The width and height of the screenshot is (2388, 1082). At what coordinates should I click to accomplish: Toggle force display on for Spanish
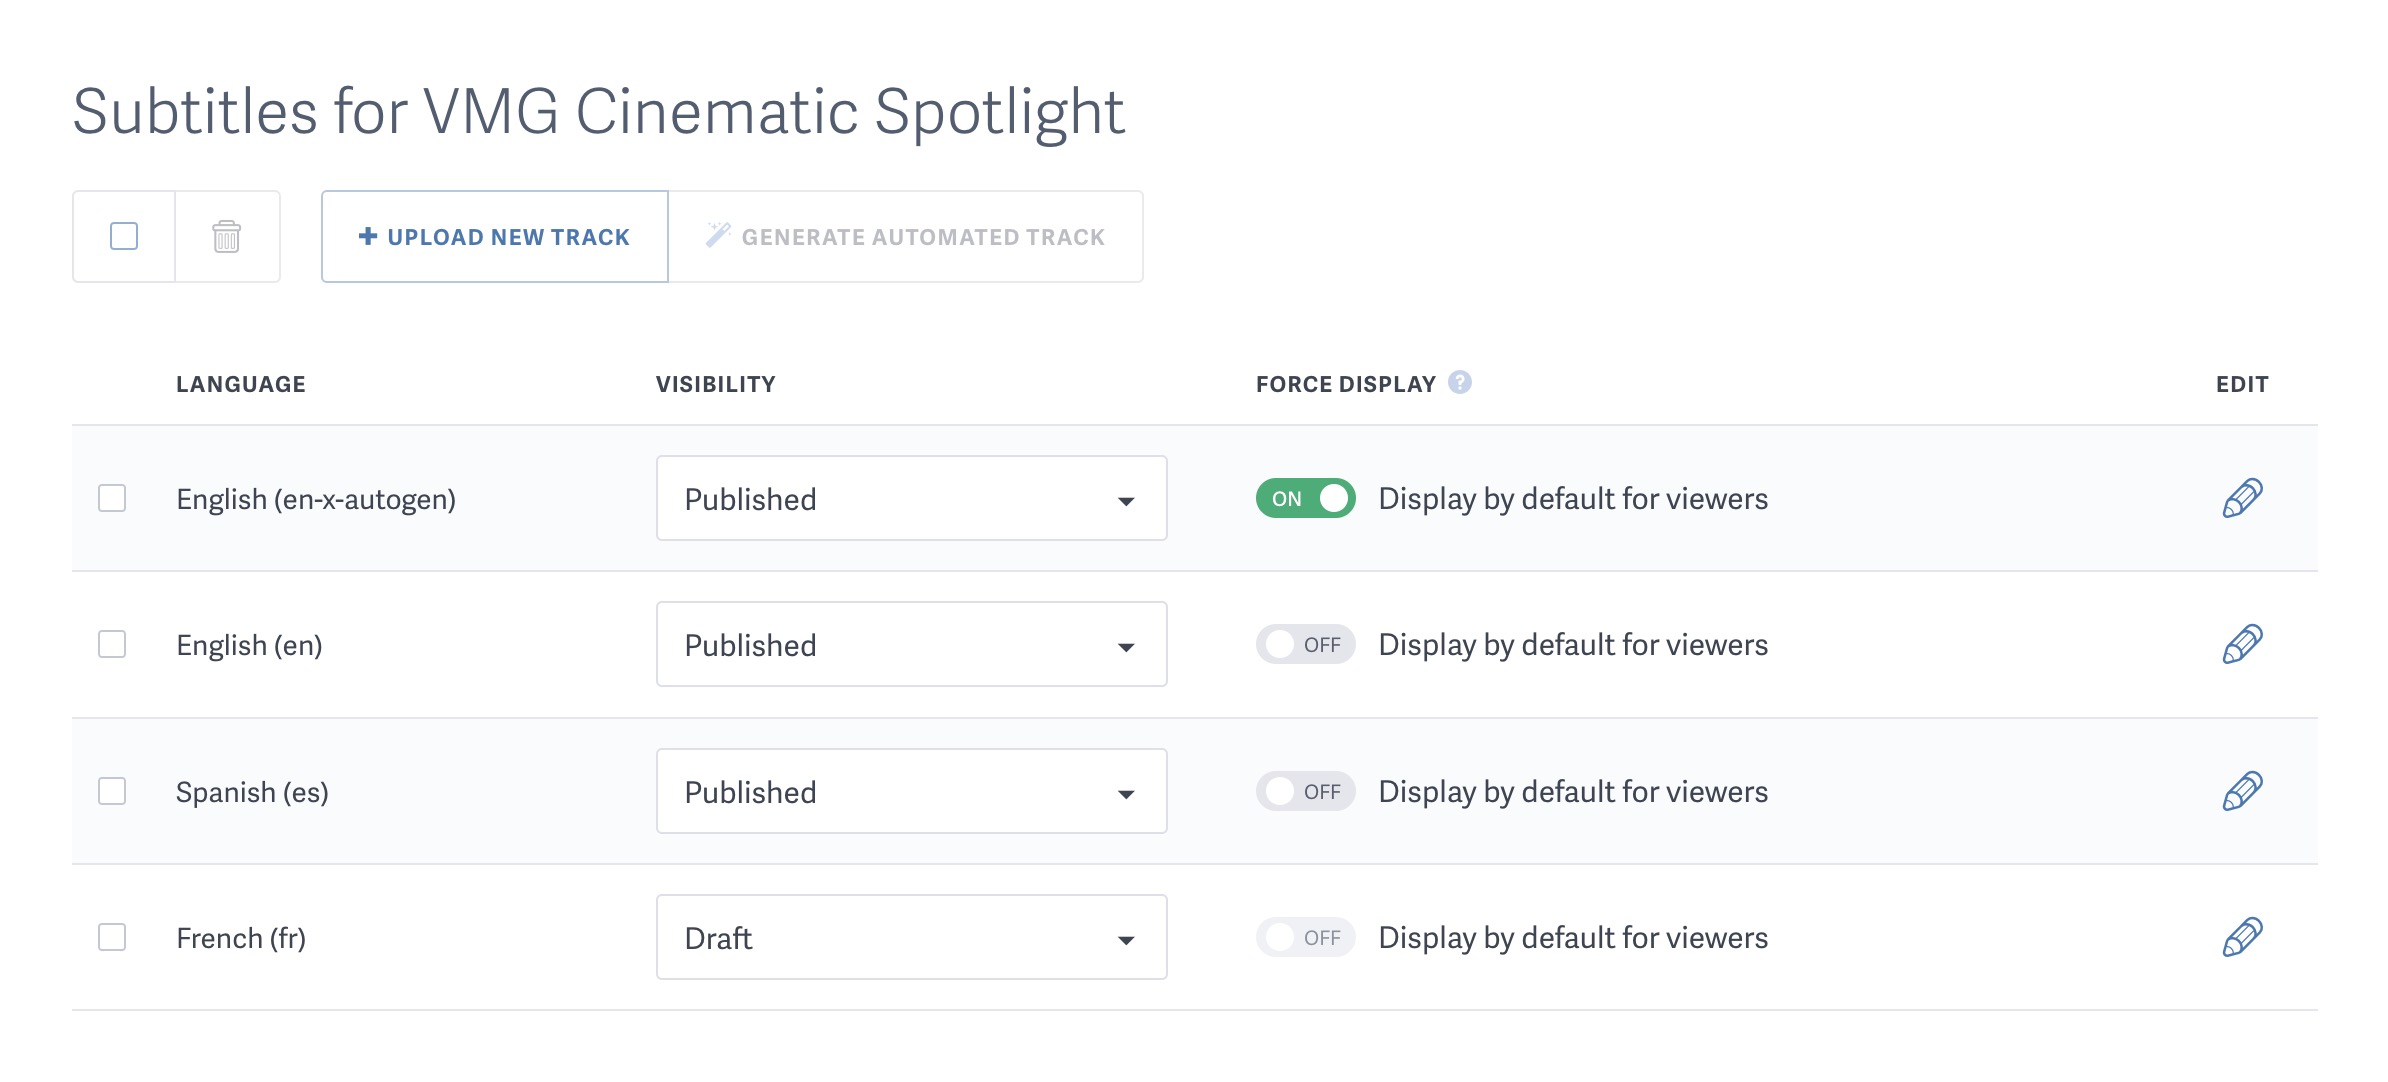(x=1305, y=791)
